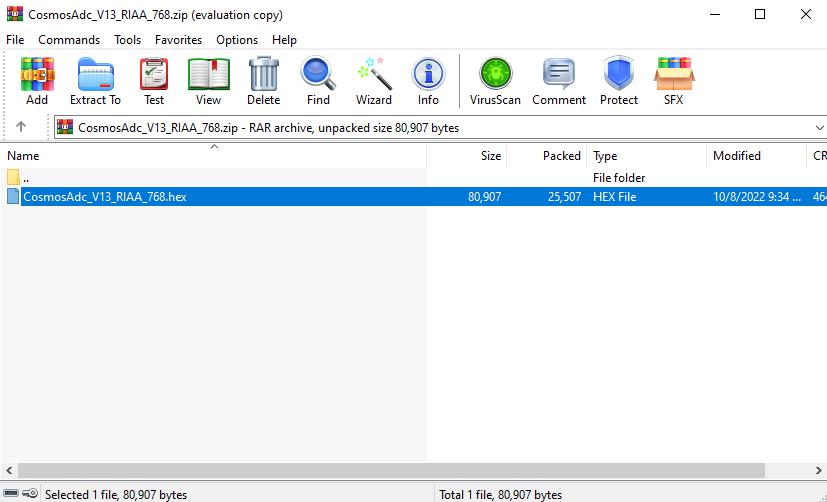Start VirusScan on the archive
Viewport: 827px width, 502px height.
click(x=495, y=74)
